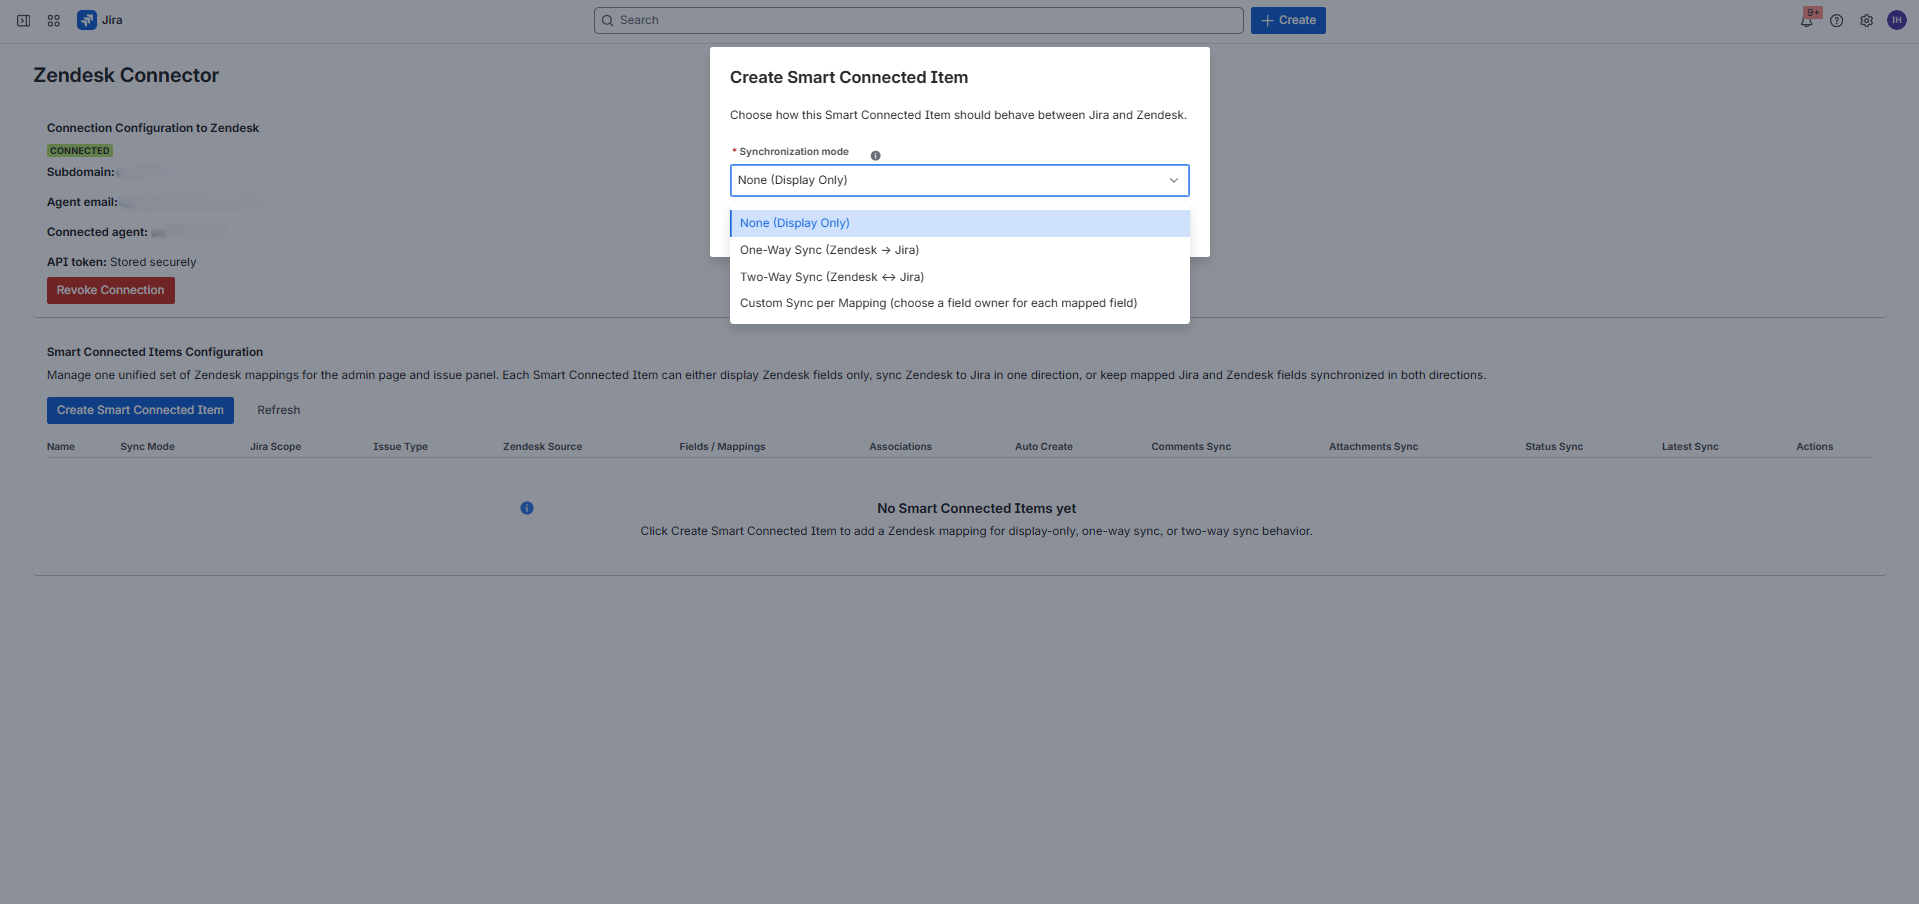Click Revoke Connection button
Image resolution: width=1919 pixels, height=904 pixels.
point(111,290)
